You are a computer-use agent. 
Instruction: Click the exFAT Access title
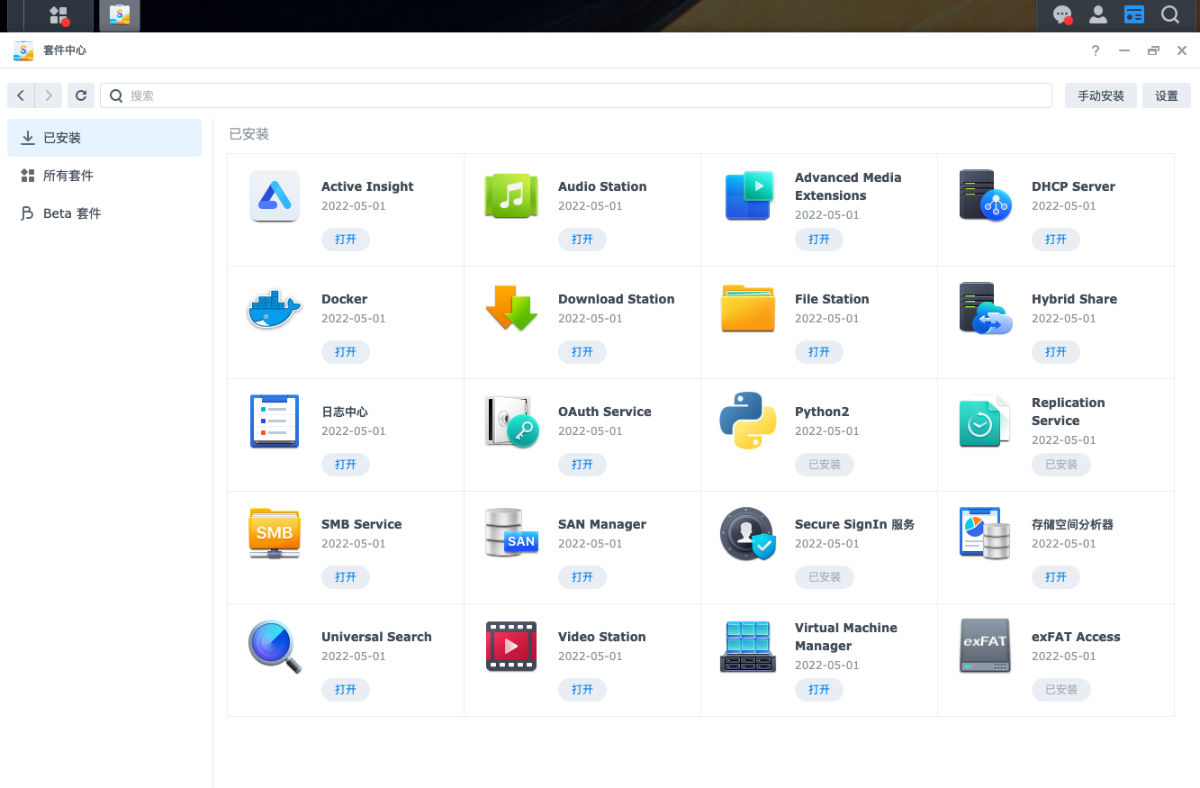pyautogui.click(x=1076, y=637)
